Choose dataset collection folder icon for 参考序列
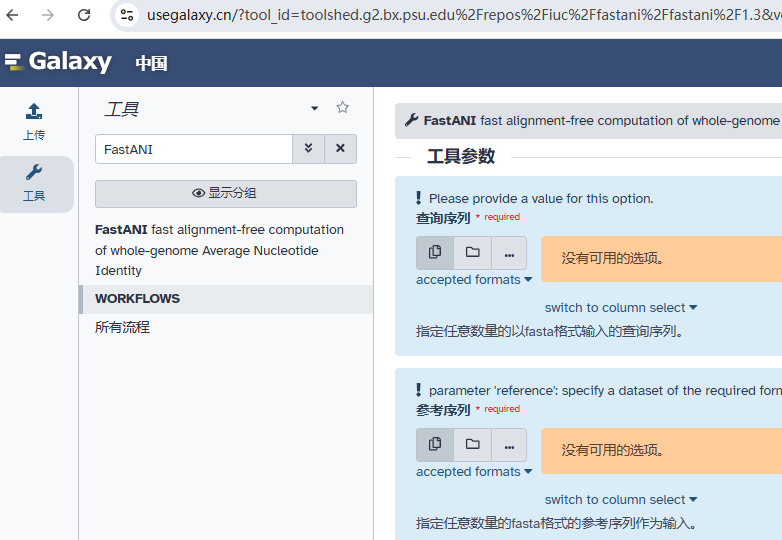Image resolution: width=782 pixels, height=540 pixels. coord(472,444)
